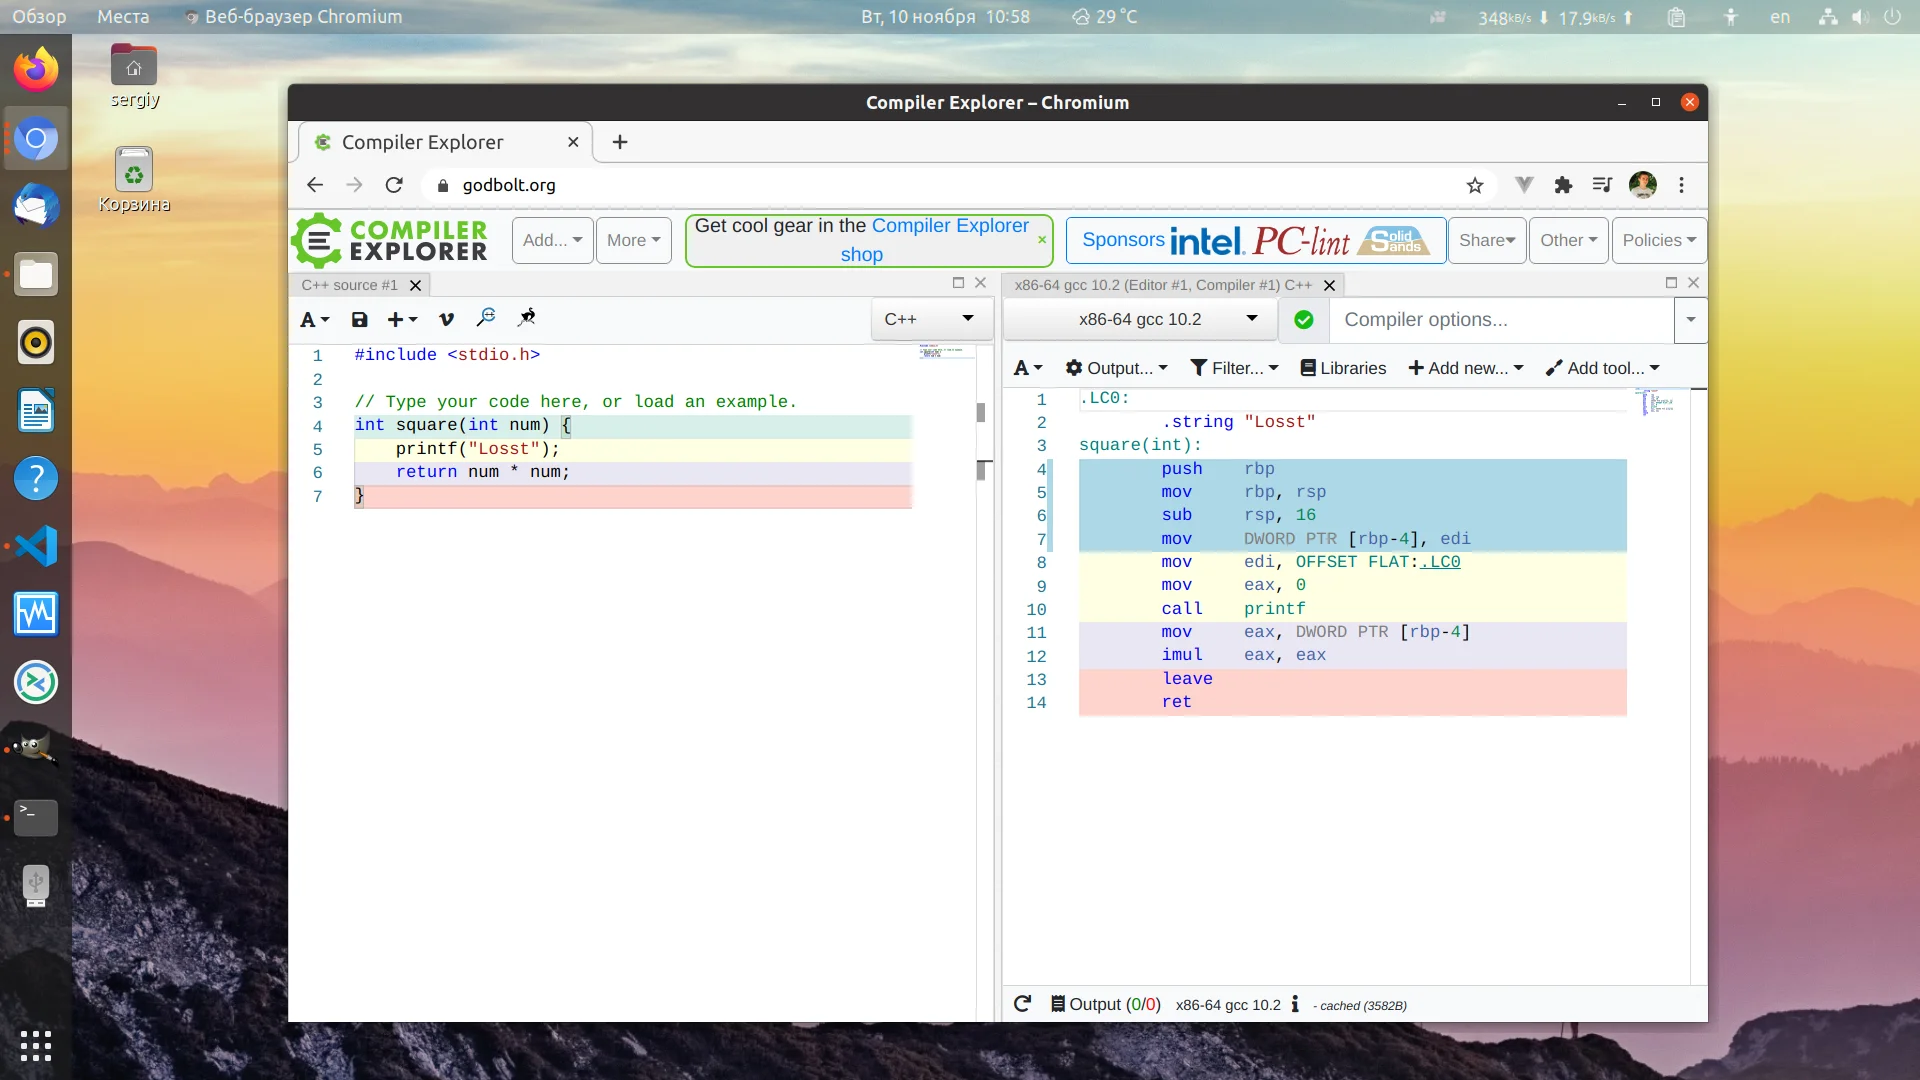Image resolution: width=1920 pixels, height=1080 pixels.
Task: Open the C++ language dropdown
Action: point(930,319)
